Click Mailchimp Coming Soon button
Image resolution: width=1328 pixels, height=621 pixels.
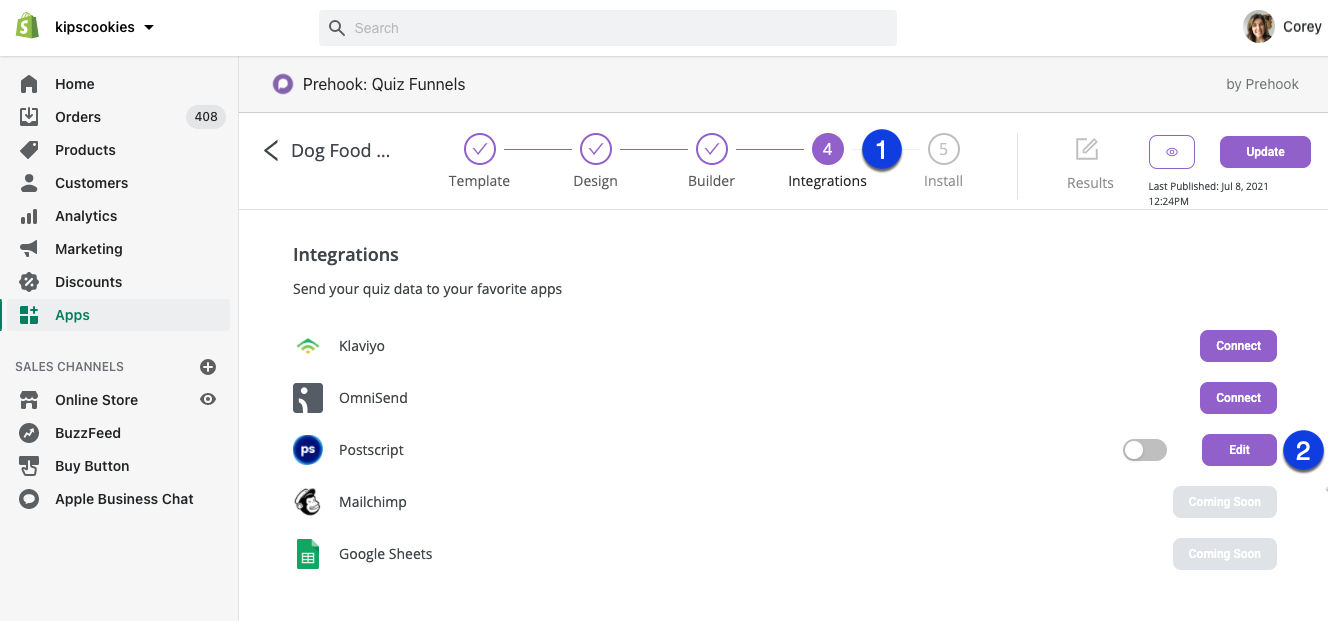[x=1224, y=502]
